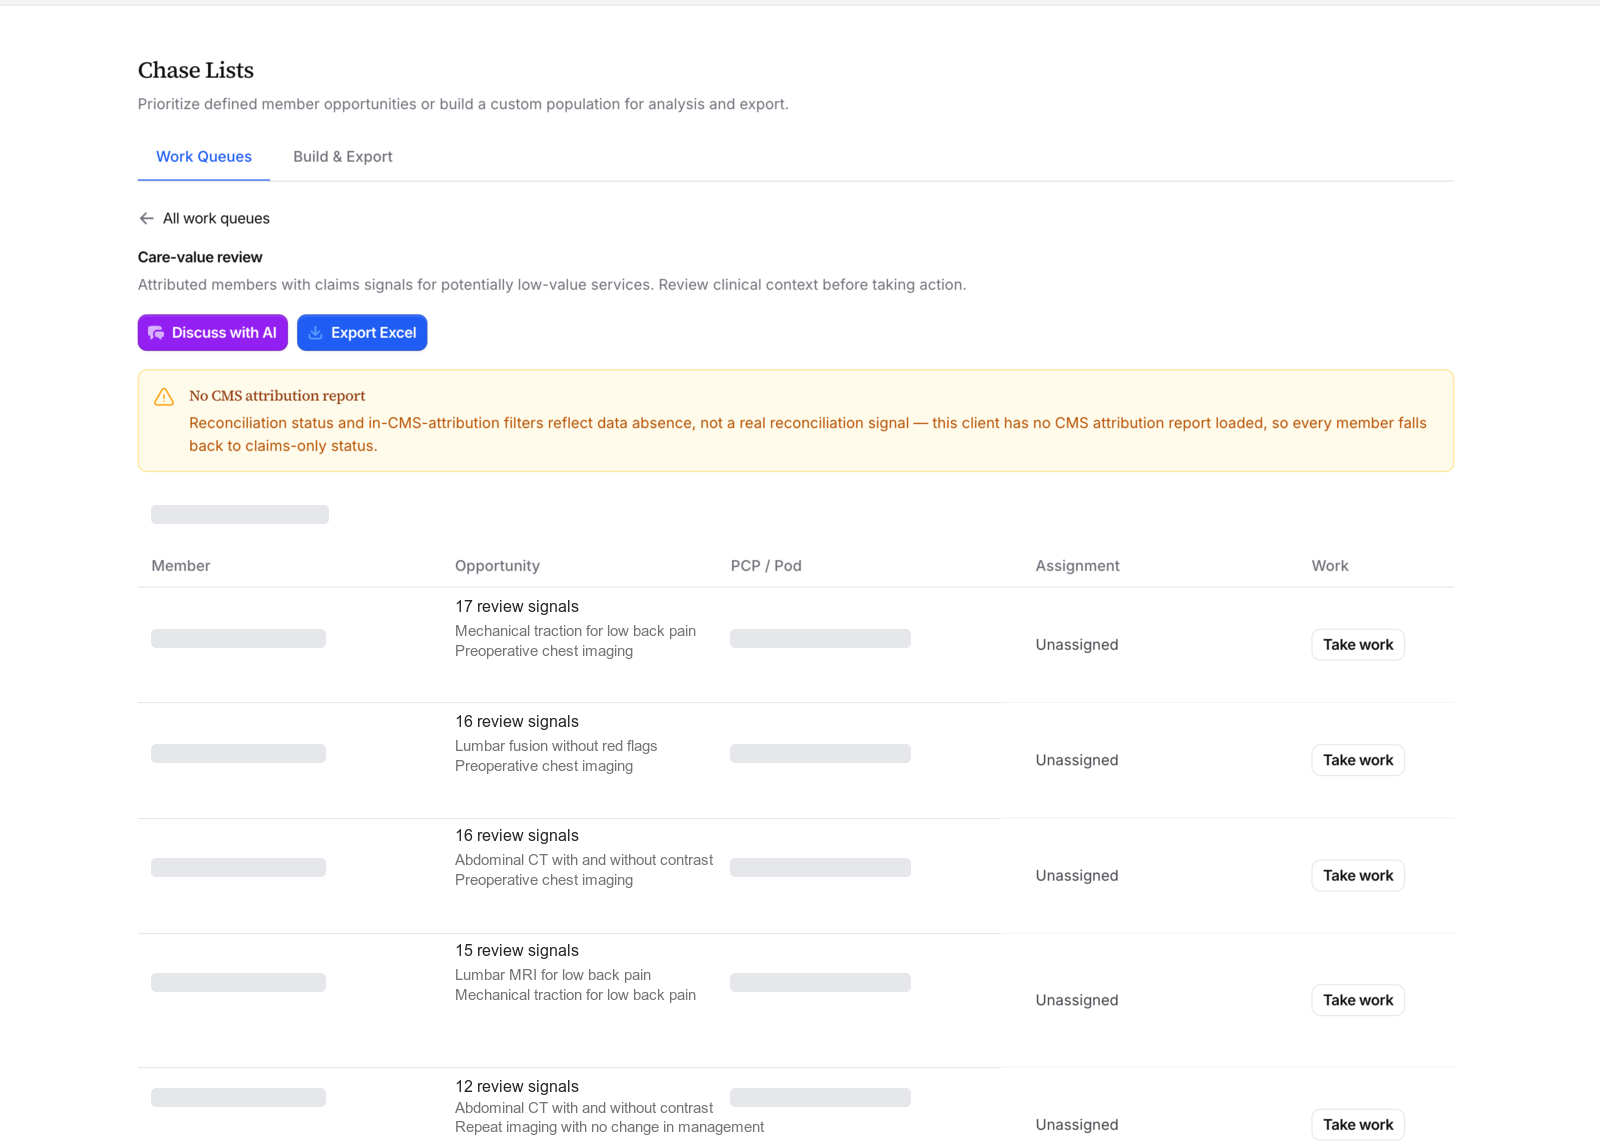This screenshot has height=1143, width=1600.
Task: Take work for the 15 review signals row
Action: (1358, 1000)
